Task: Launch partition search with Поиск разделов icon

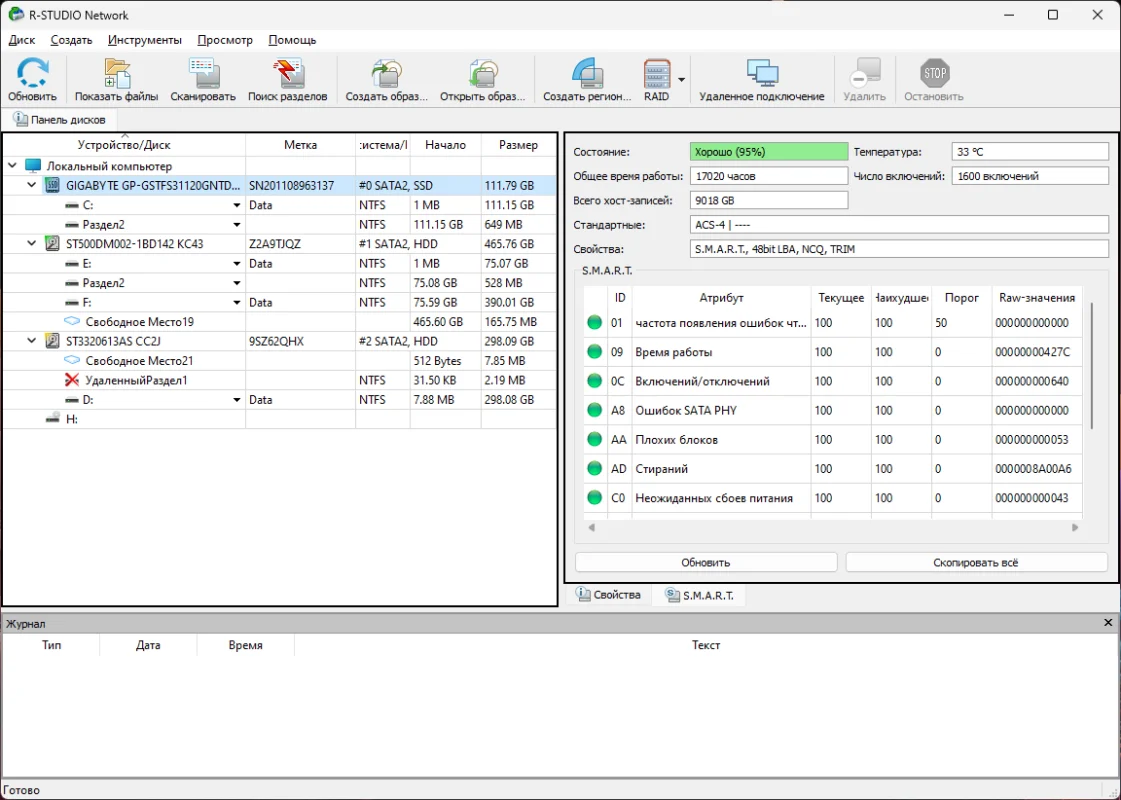Action: [288, 73]
